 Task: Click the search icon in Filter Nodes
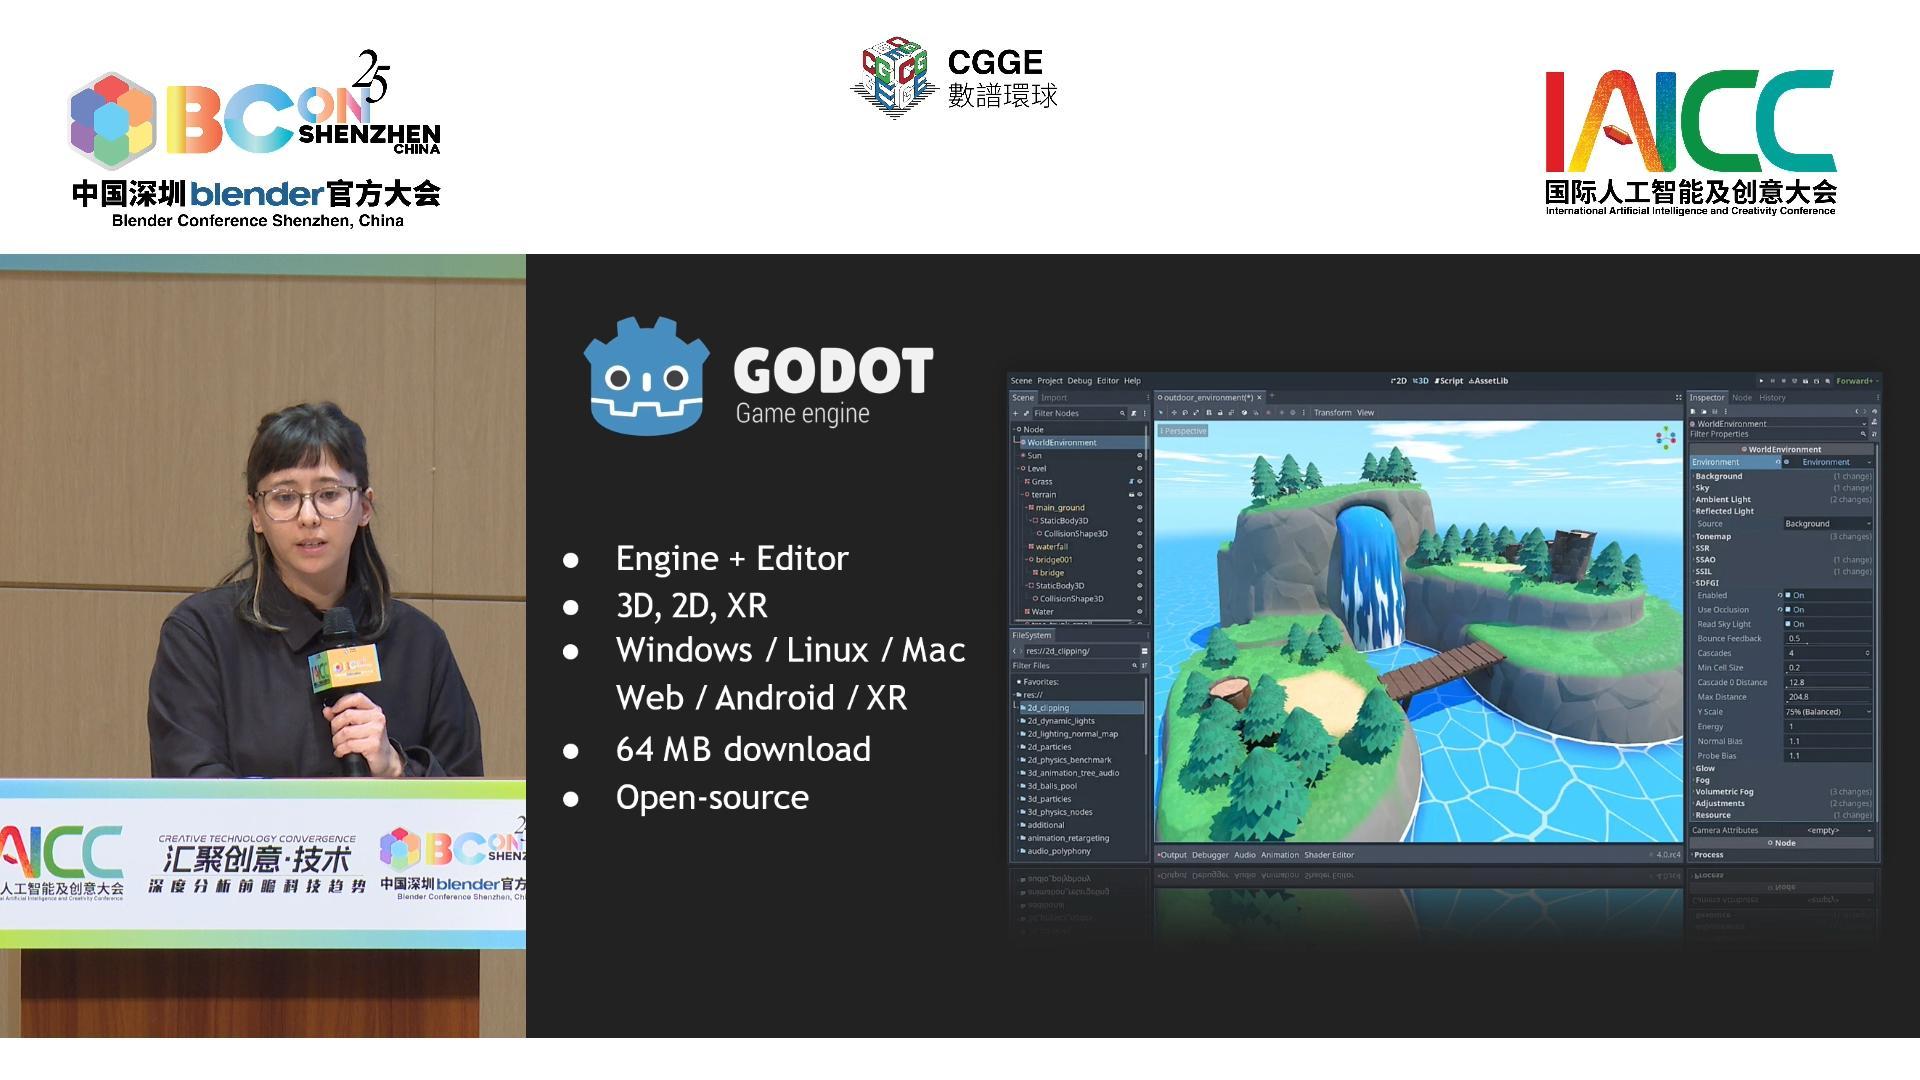[x=1122, y=413]
